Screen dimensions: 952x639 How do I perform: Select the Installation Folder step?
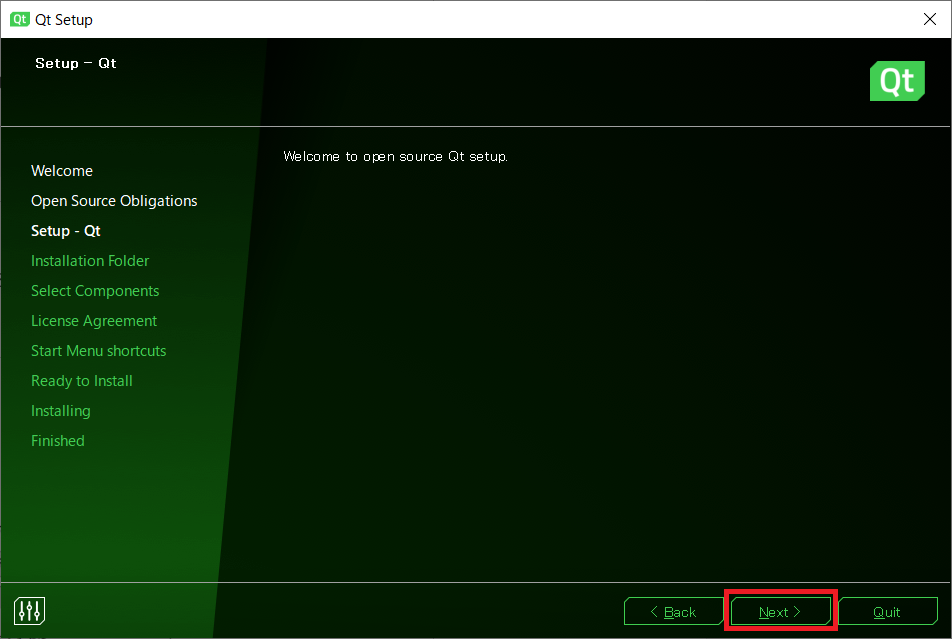click(90, 261)
